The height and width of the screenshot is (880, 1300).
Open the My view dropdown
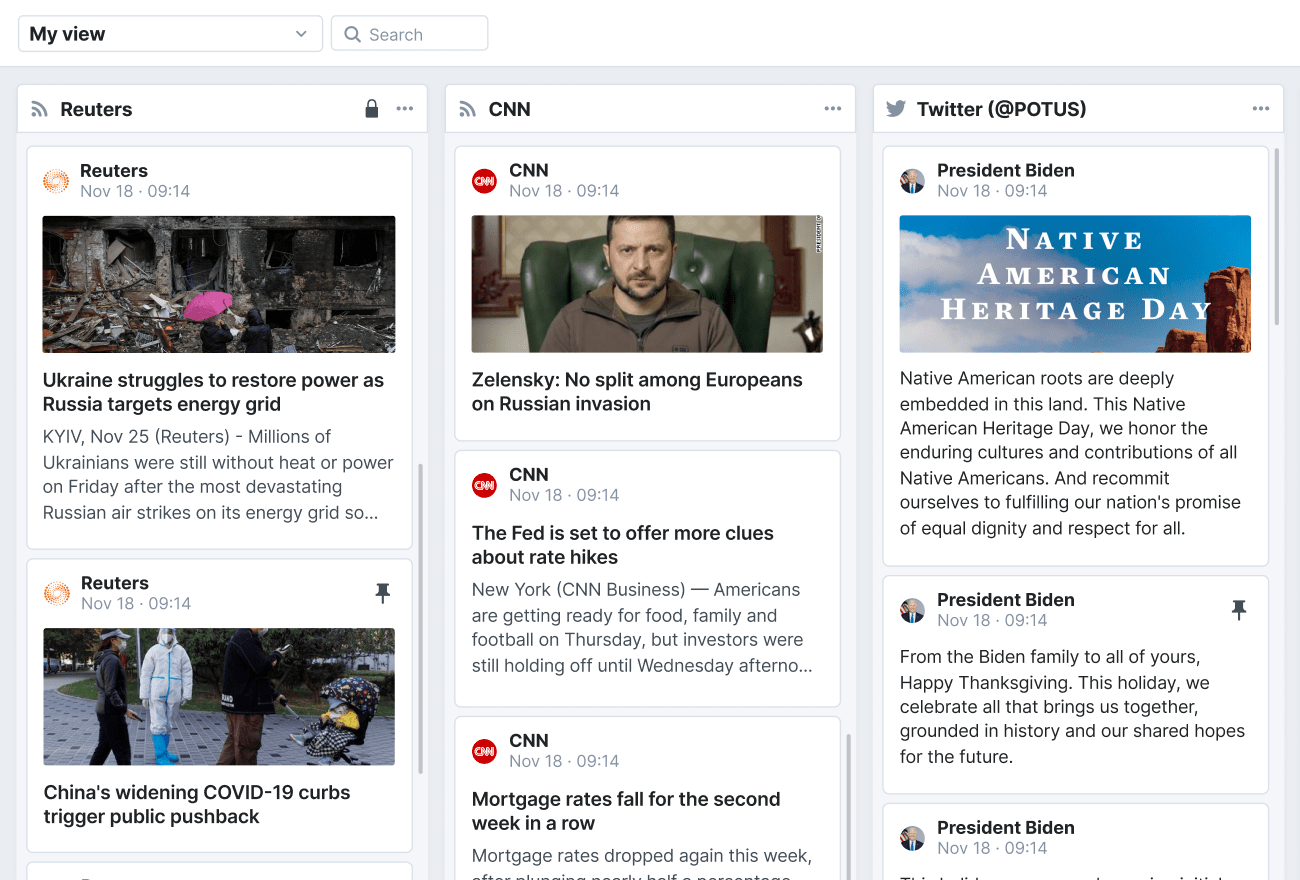coord(170,34)
